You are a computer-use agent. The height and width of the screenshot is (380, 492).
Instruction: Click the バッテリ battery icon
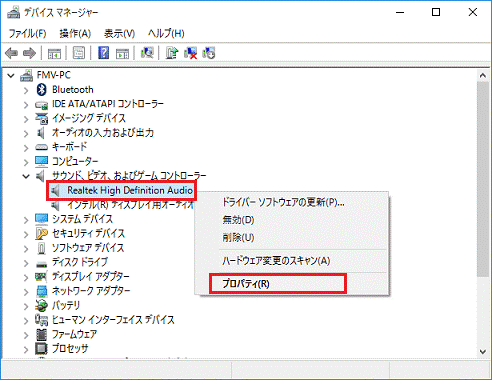41,305
